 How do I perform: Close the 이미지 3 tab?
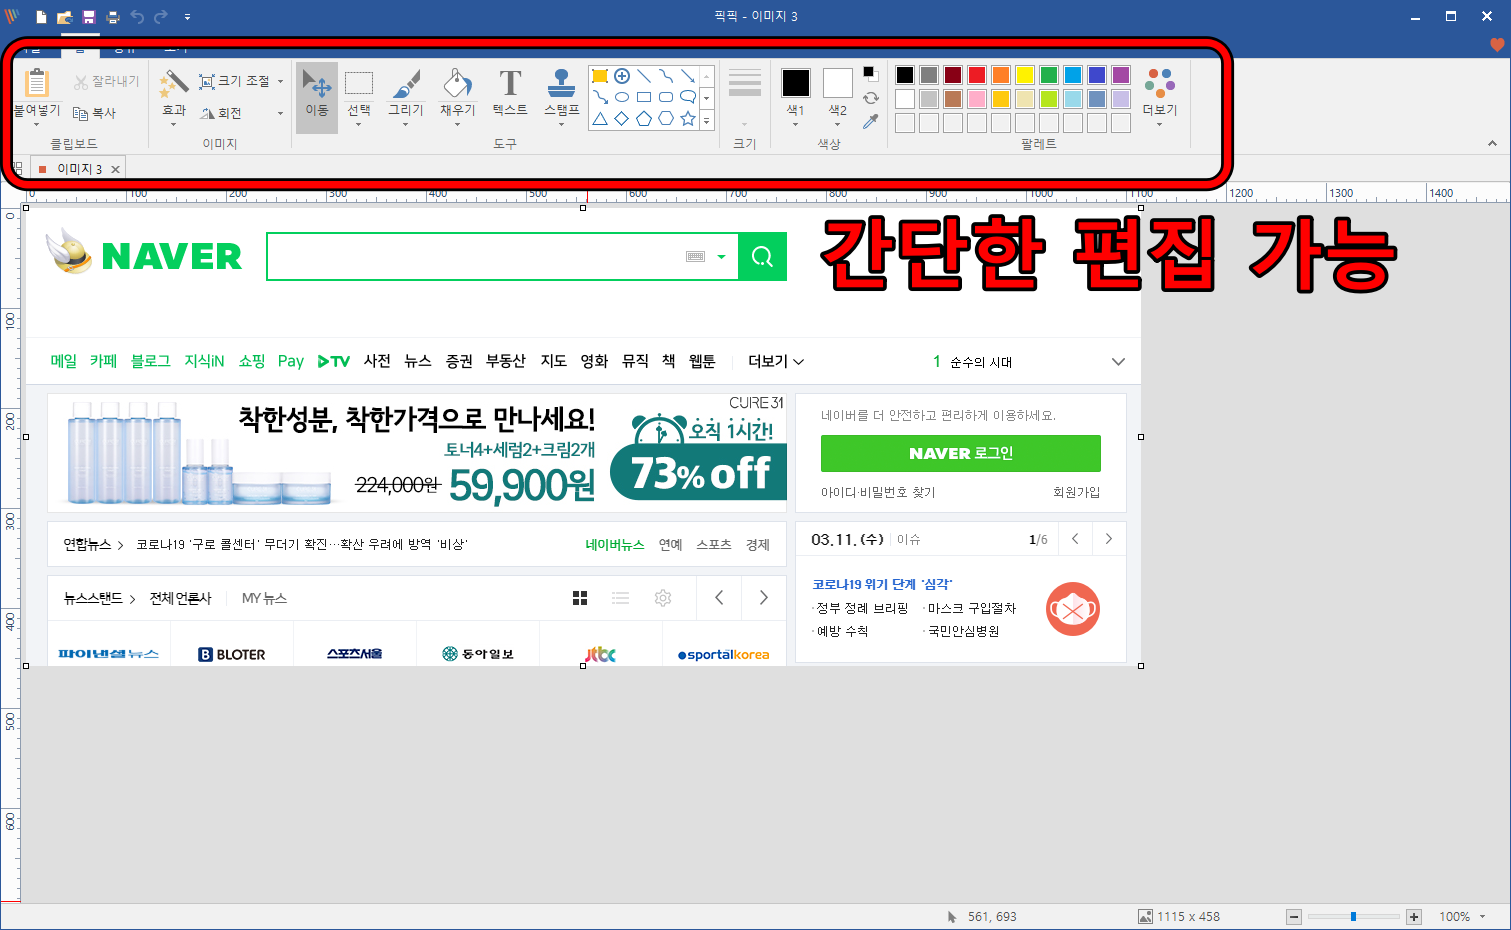point(115,169)
